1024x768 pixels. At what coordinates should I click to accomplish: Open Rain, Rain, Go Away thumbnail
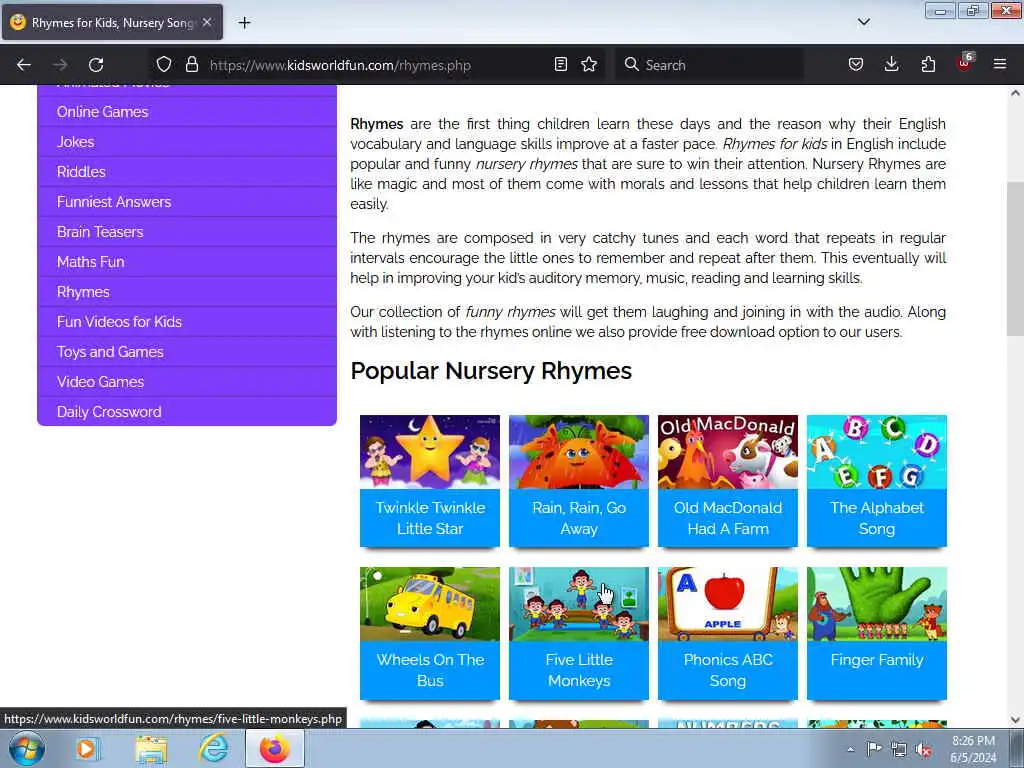click(x=579, y=452)
